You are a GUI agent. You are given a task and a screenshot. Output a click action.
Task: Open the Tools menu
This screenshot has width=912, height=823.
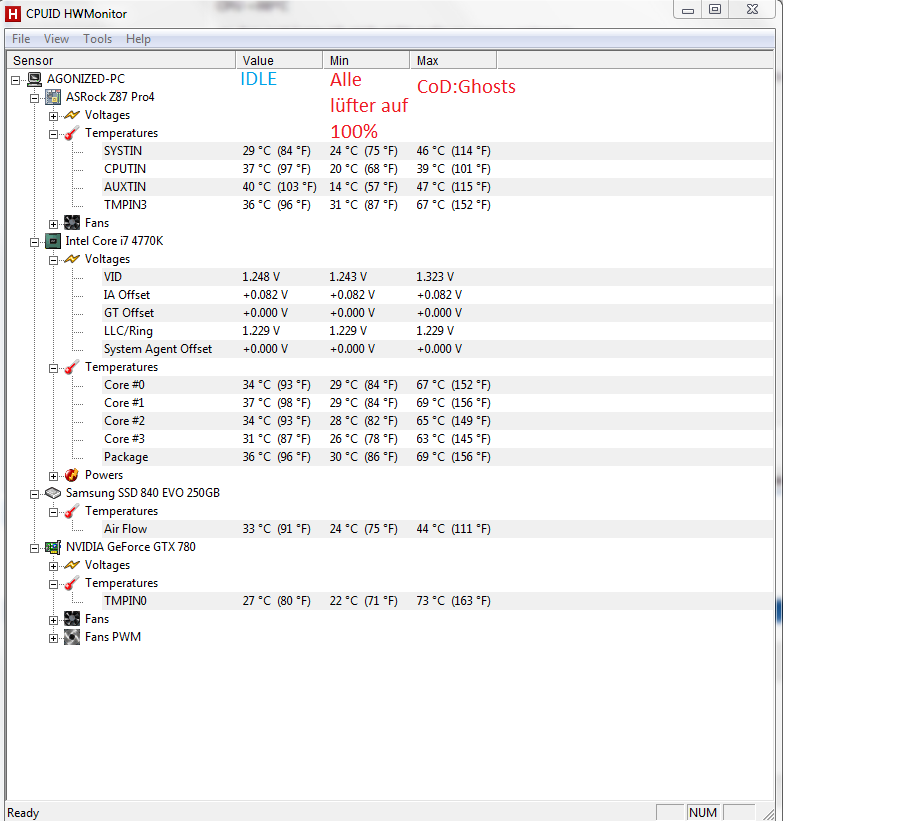97,39
